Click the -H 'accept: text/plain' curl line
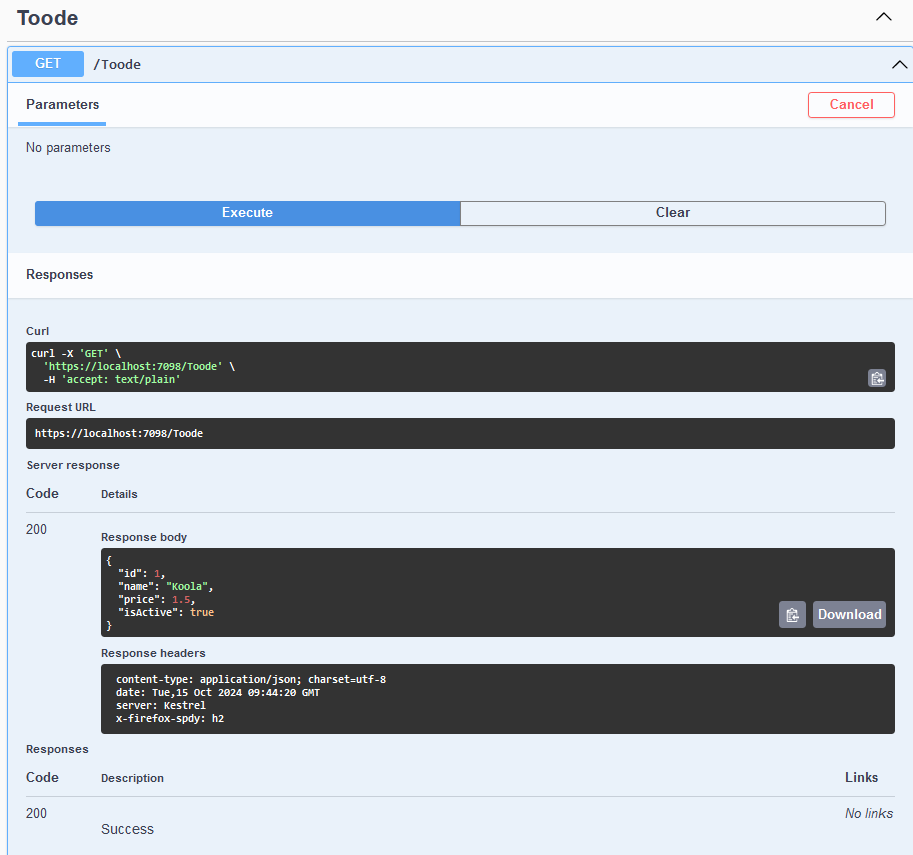Viewport: 913px width, 855px height. (112, 379)
